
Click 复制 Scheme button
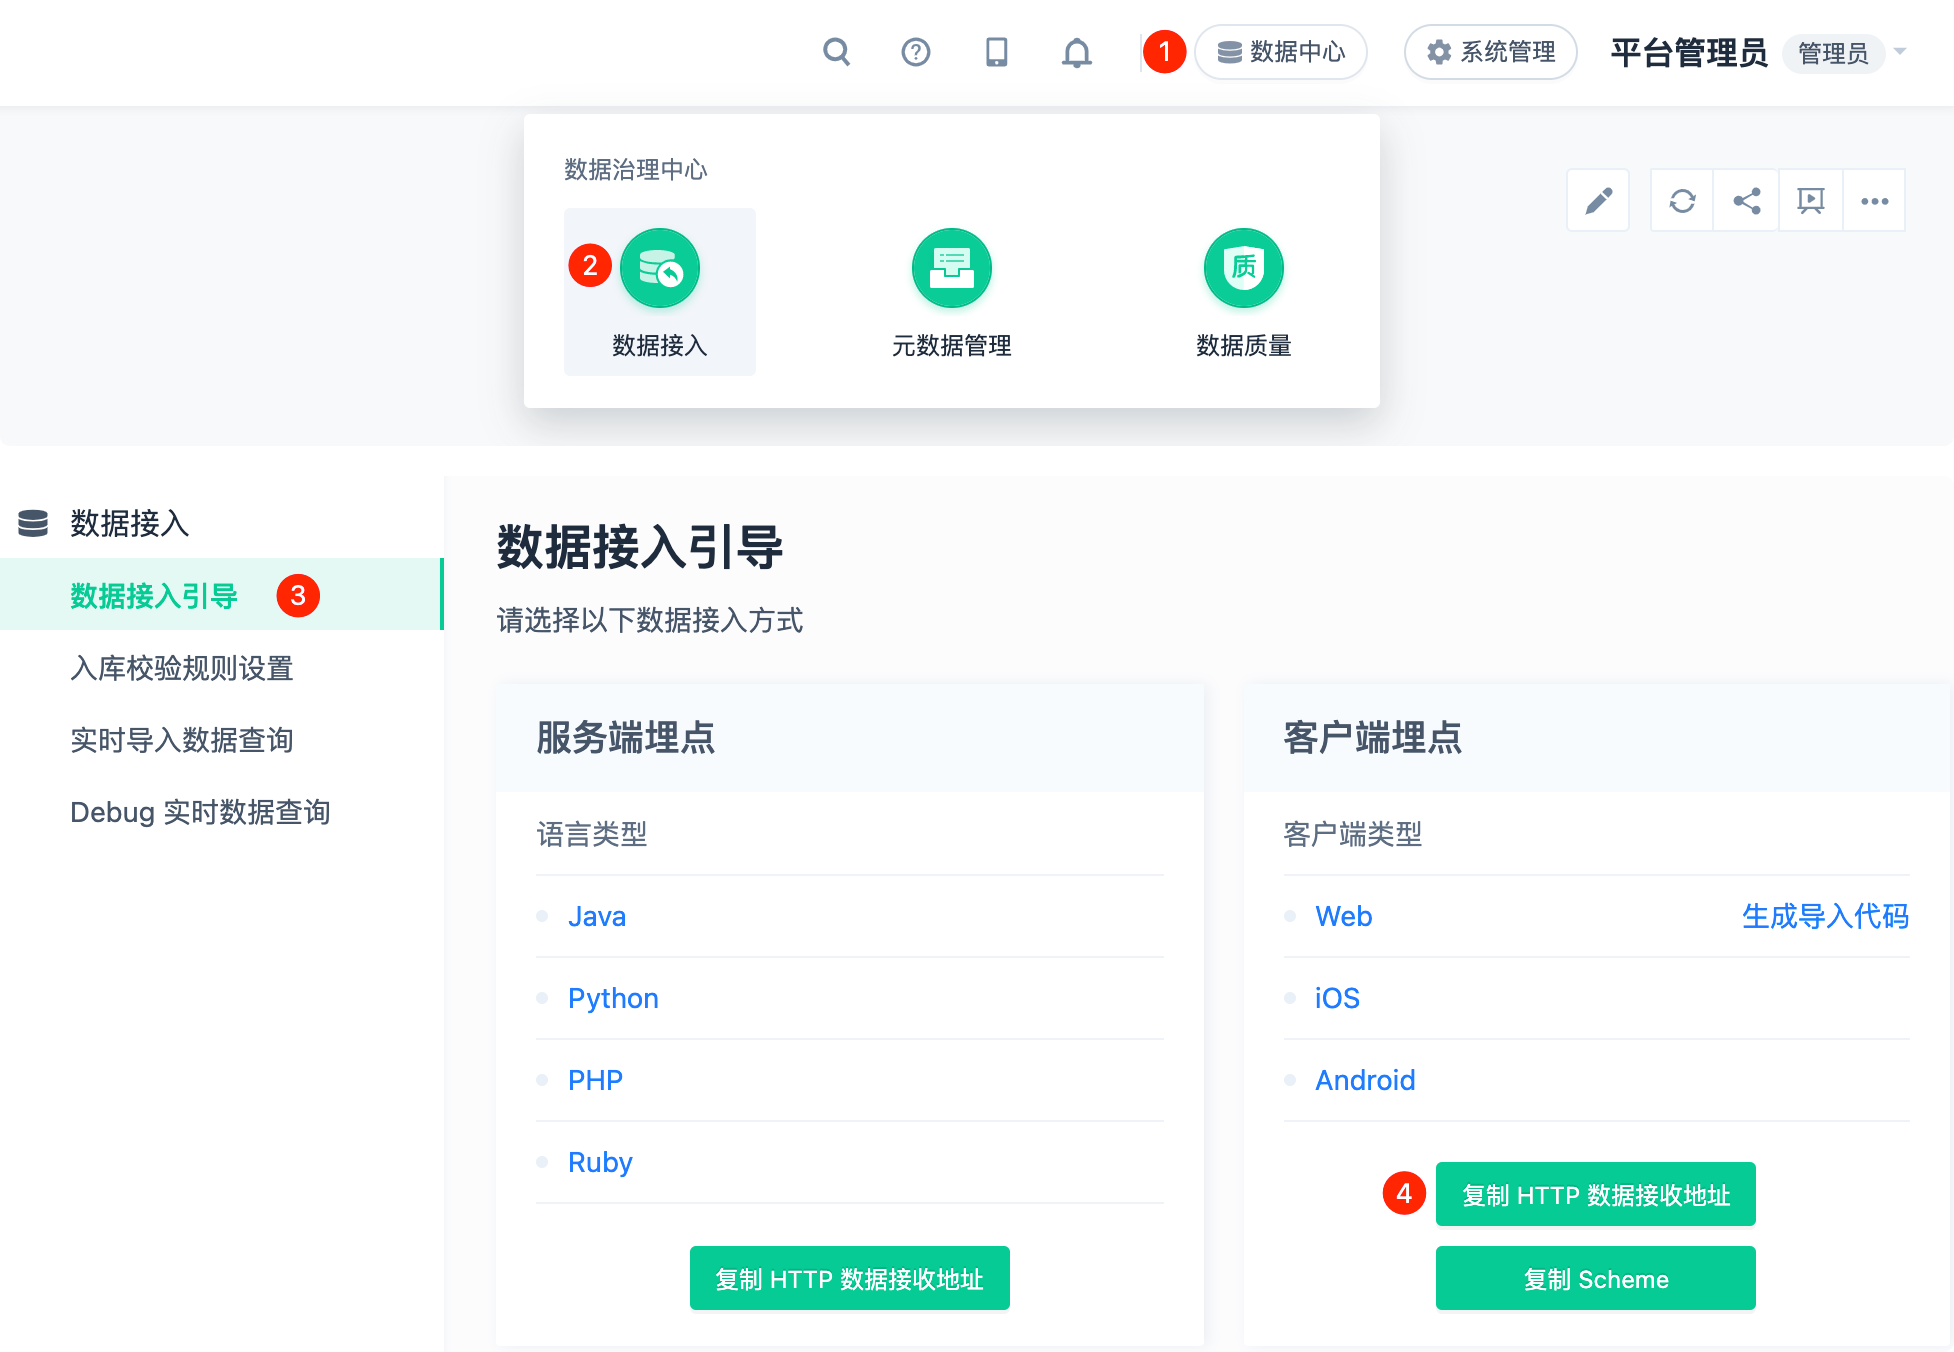click(x=1595, y=1278)
